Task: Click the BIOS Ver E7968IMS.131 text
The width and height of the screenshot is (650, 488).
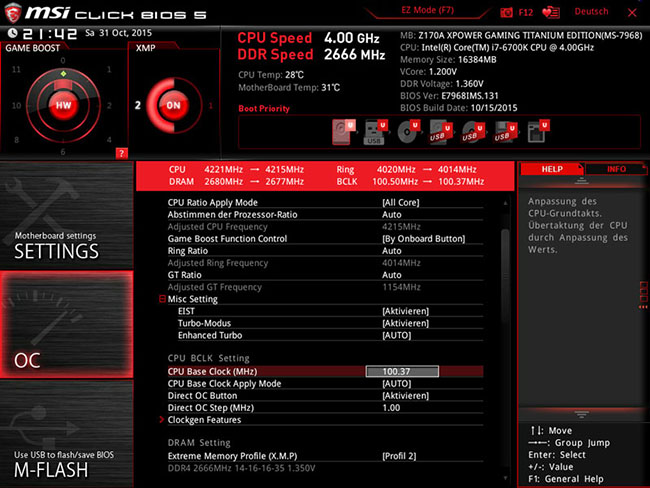Action: [x=449, y=96]
